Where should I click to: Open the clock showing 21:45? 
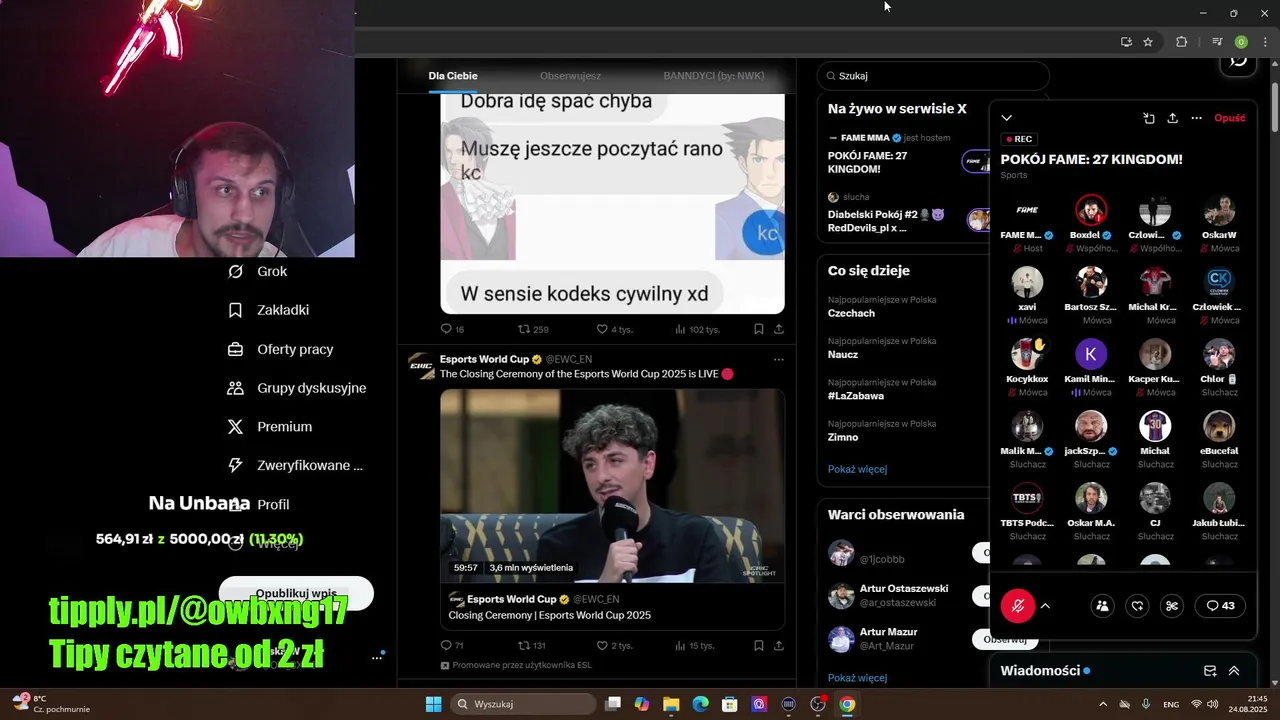point(1248,704)
